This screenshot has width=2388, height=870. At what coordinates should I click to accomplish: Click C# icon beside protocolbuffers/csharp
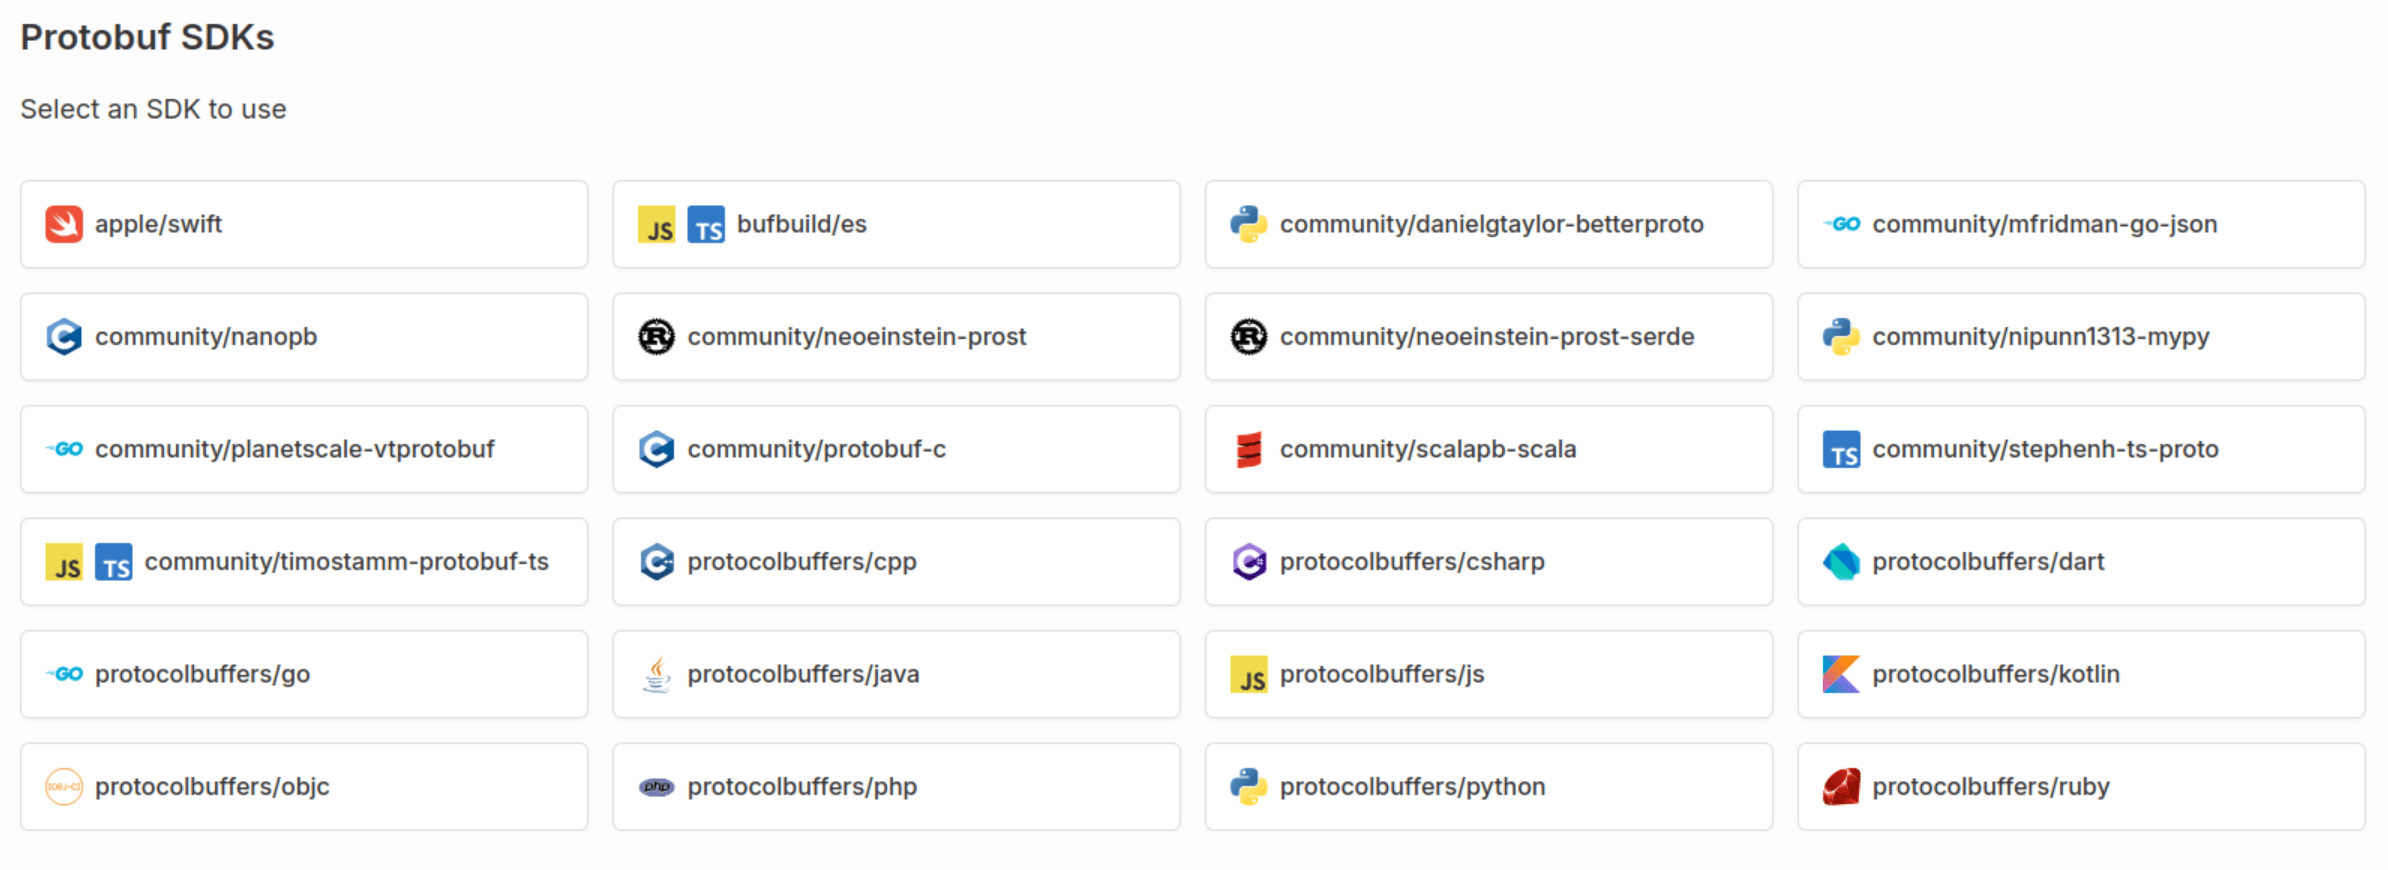coord(1249,561)
